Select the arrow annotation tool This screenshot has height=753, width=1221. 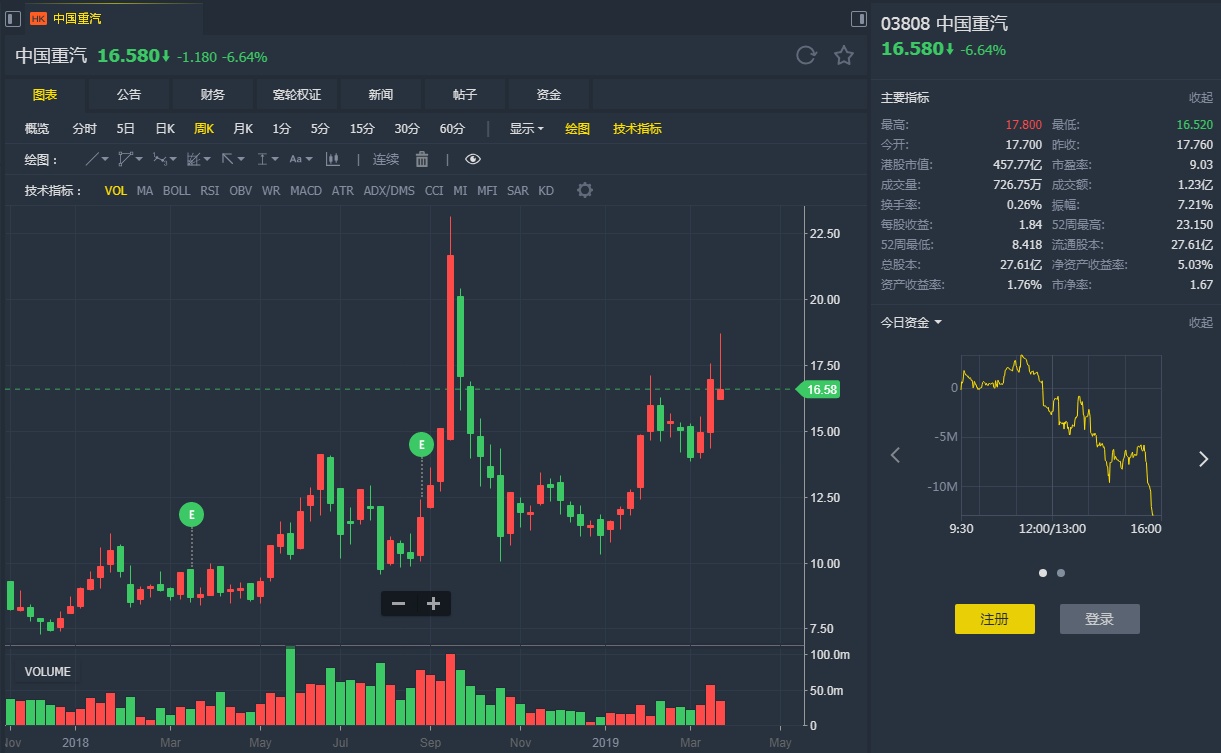coord(228,159)
